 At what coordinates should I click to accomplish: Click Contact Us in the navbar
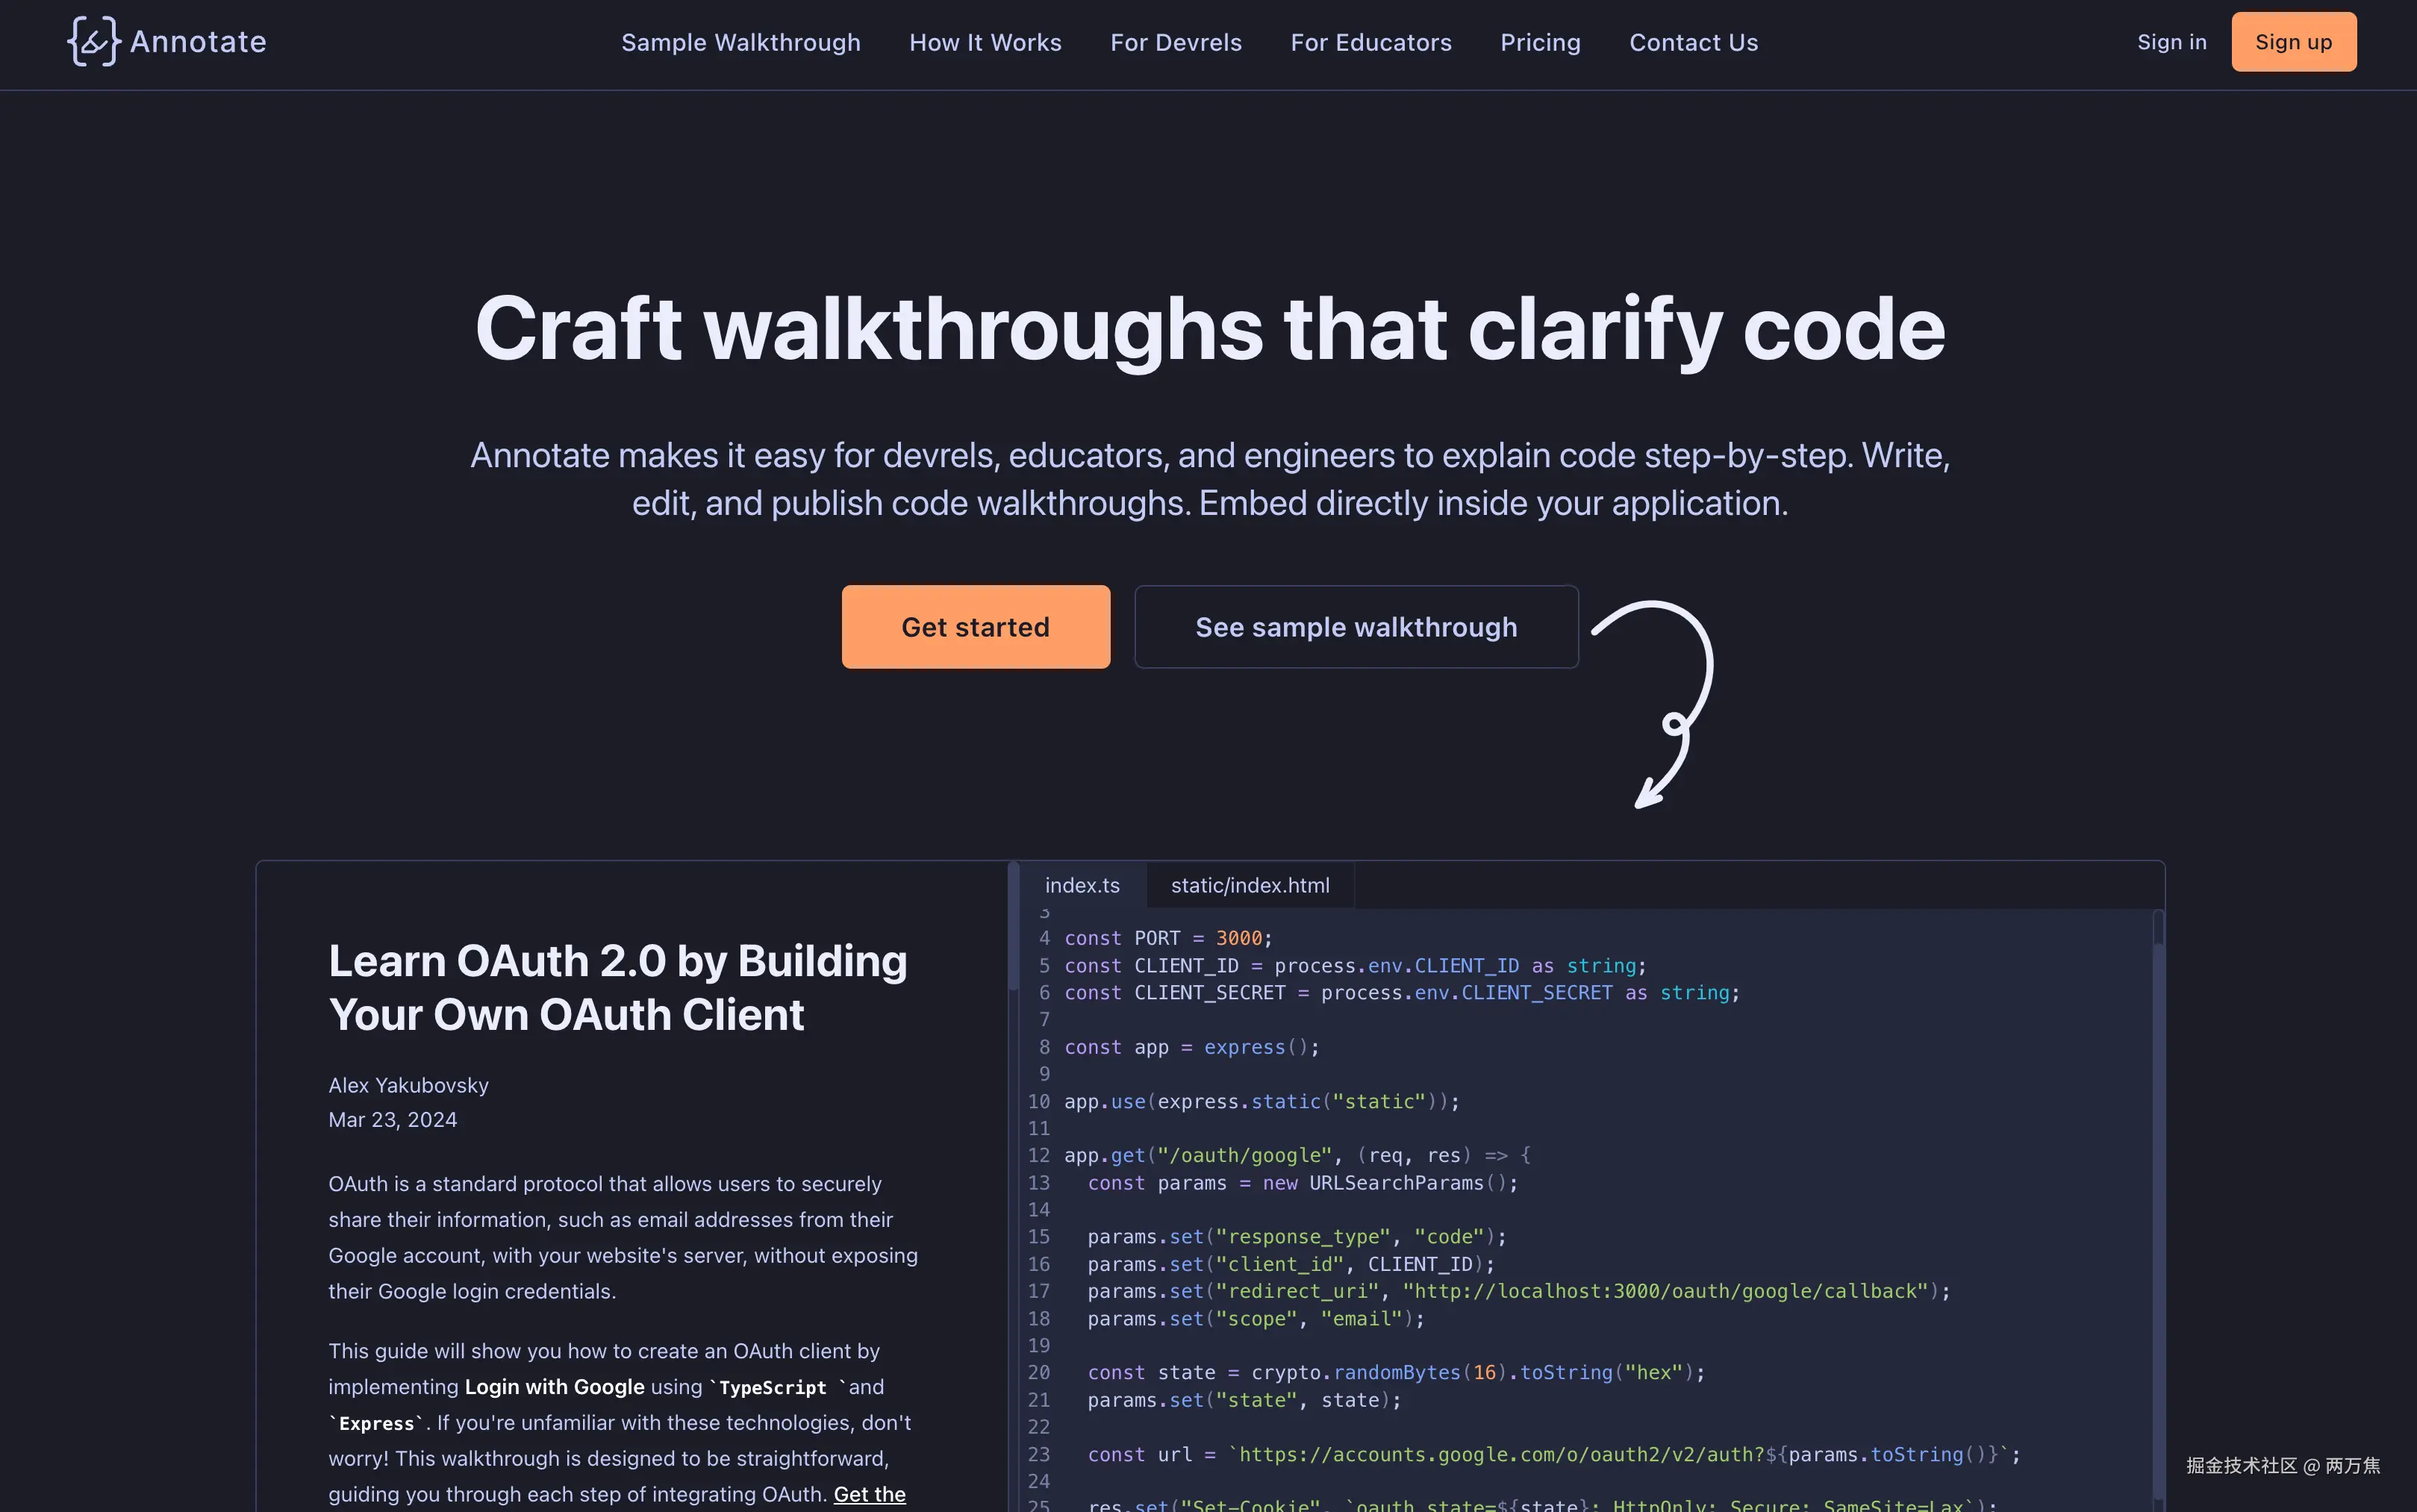pos(1693,42)
